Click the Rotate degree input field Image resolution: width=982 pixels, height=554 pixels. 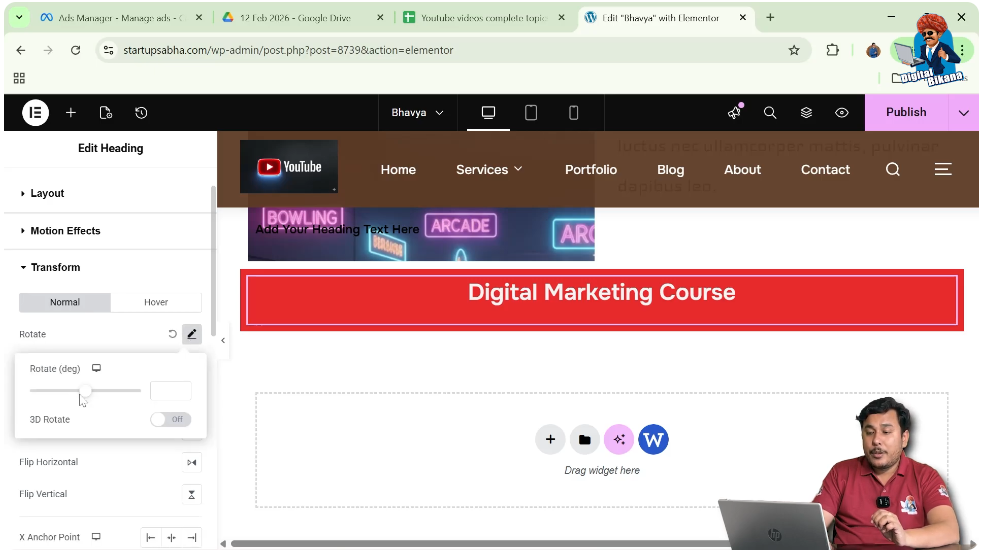(170, 391)
